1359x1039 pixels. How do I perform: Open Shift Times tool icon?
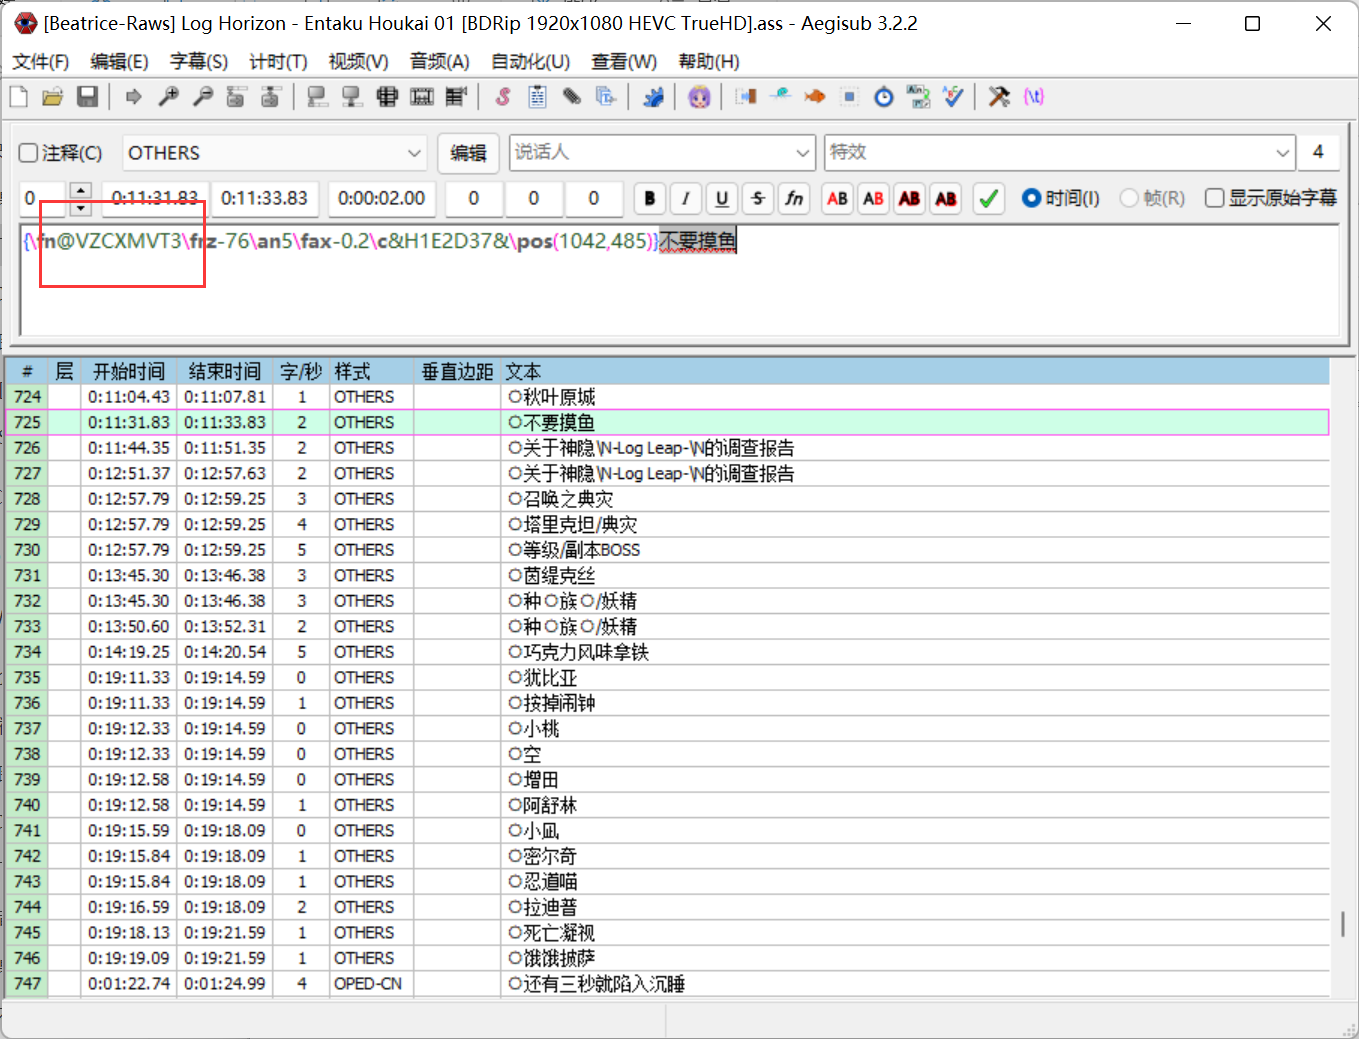point(746,97)
